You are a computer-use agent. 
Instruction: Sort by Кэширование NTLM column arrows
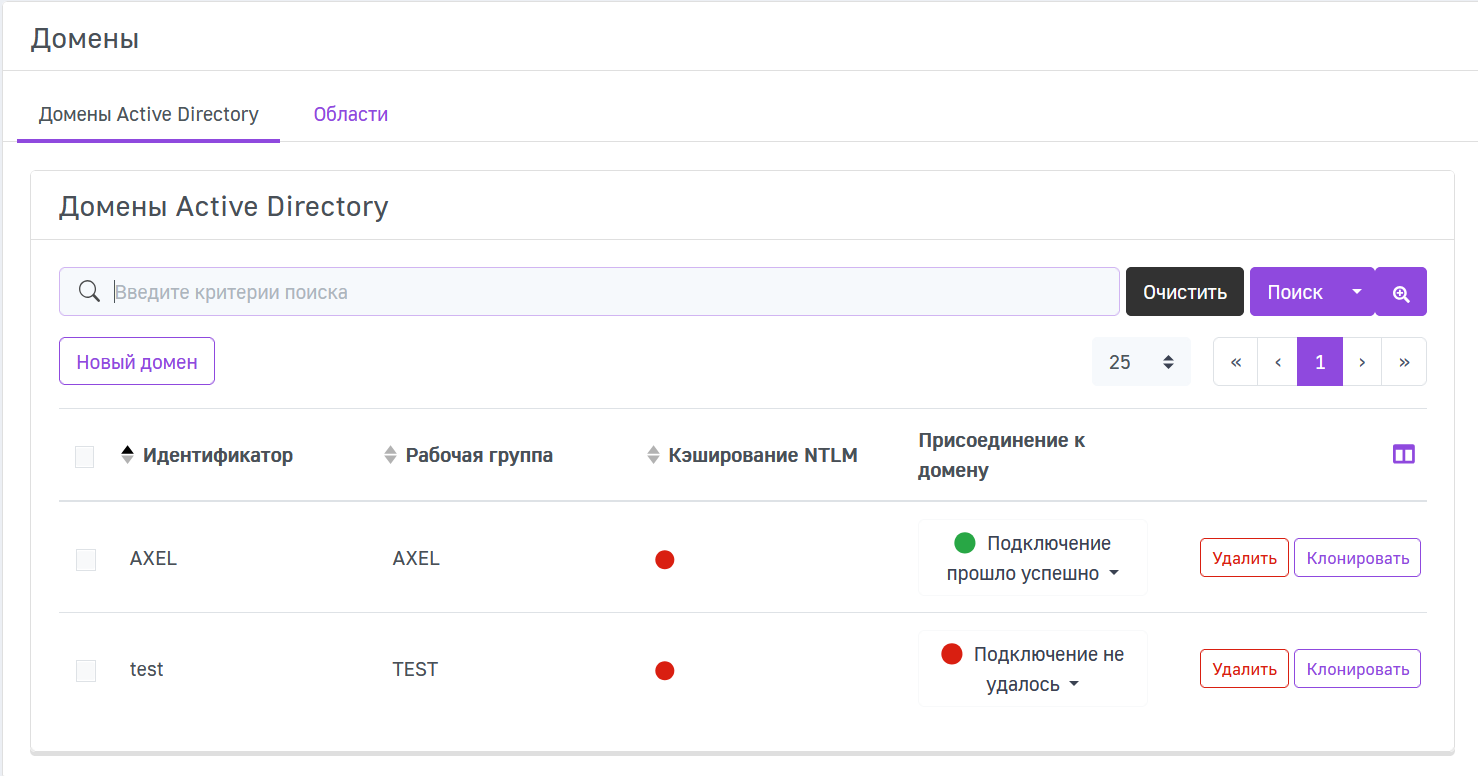pos(653,456)
